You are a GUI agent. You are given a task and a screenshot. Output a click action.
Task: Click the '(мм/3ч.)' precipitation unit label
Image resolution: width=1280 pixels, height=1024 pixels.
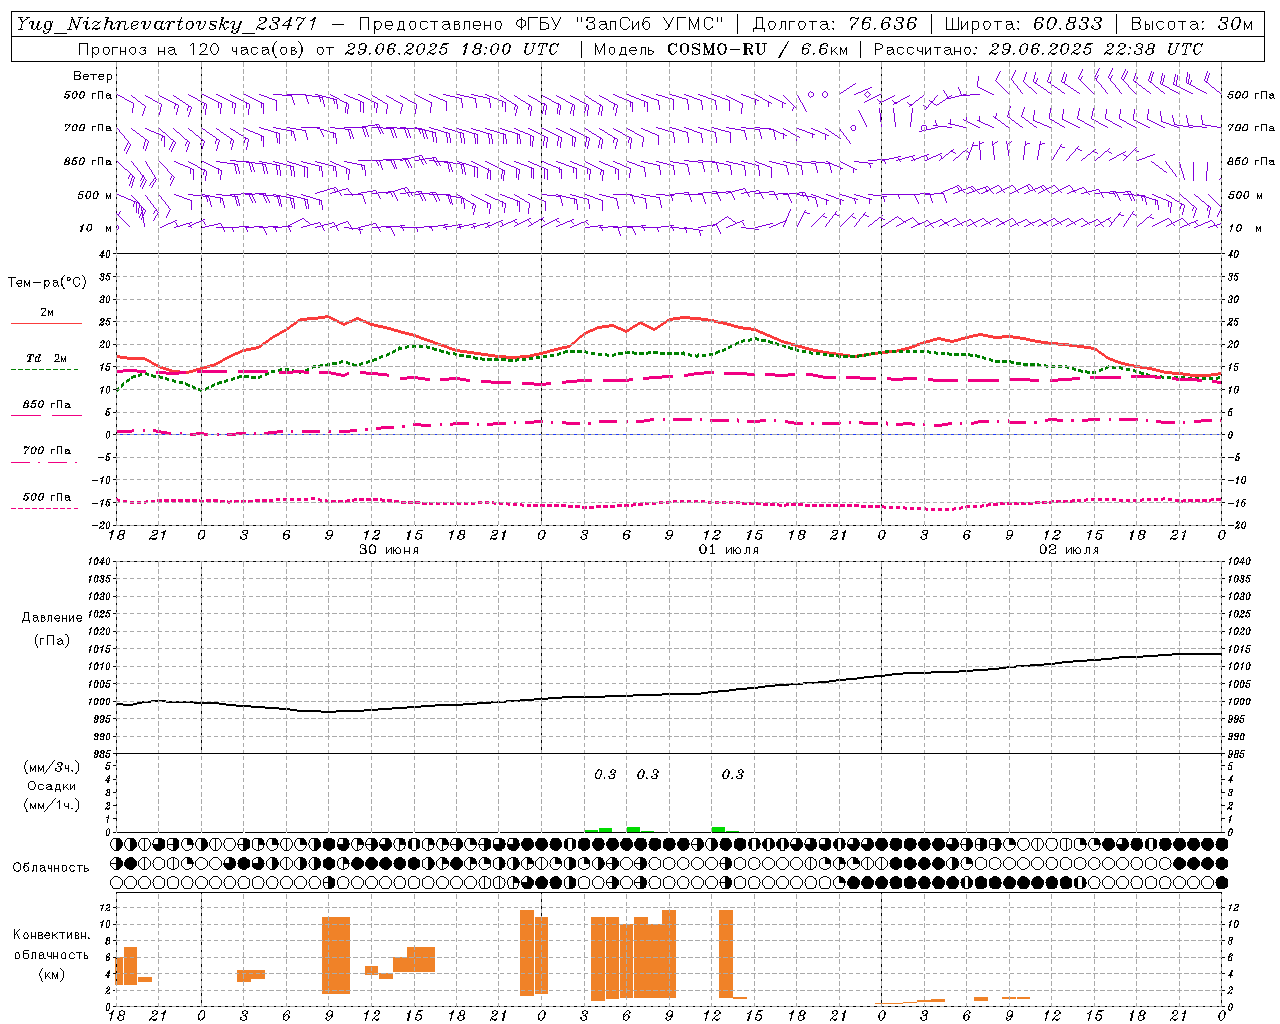[51, 767]
